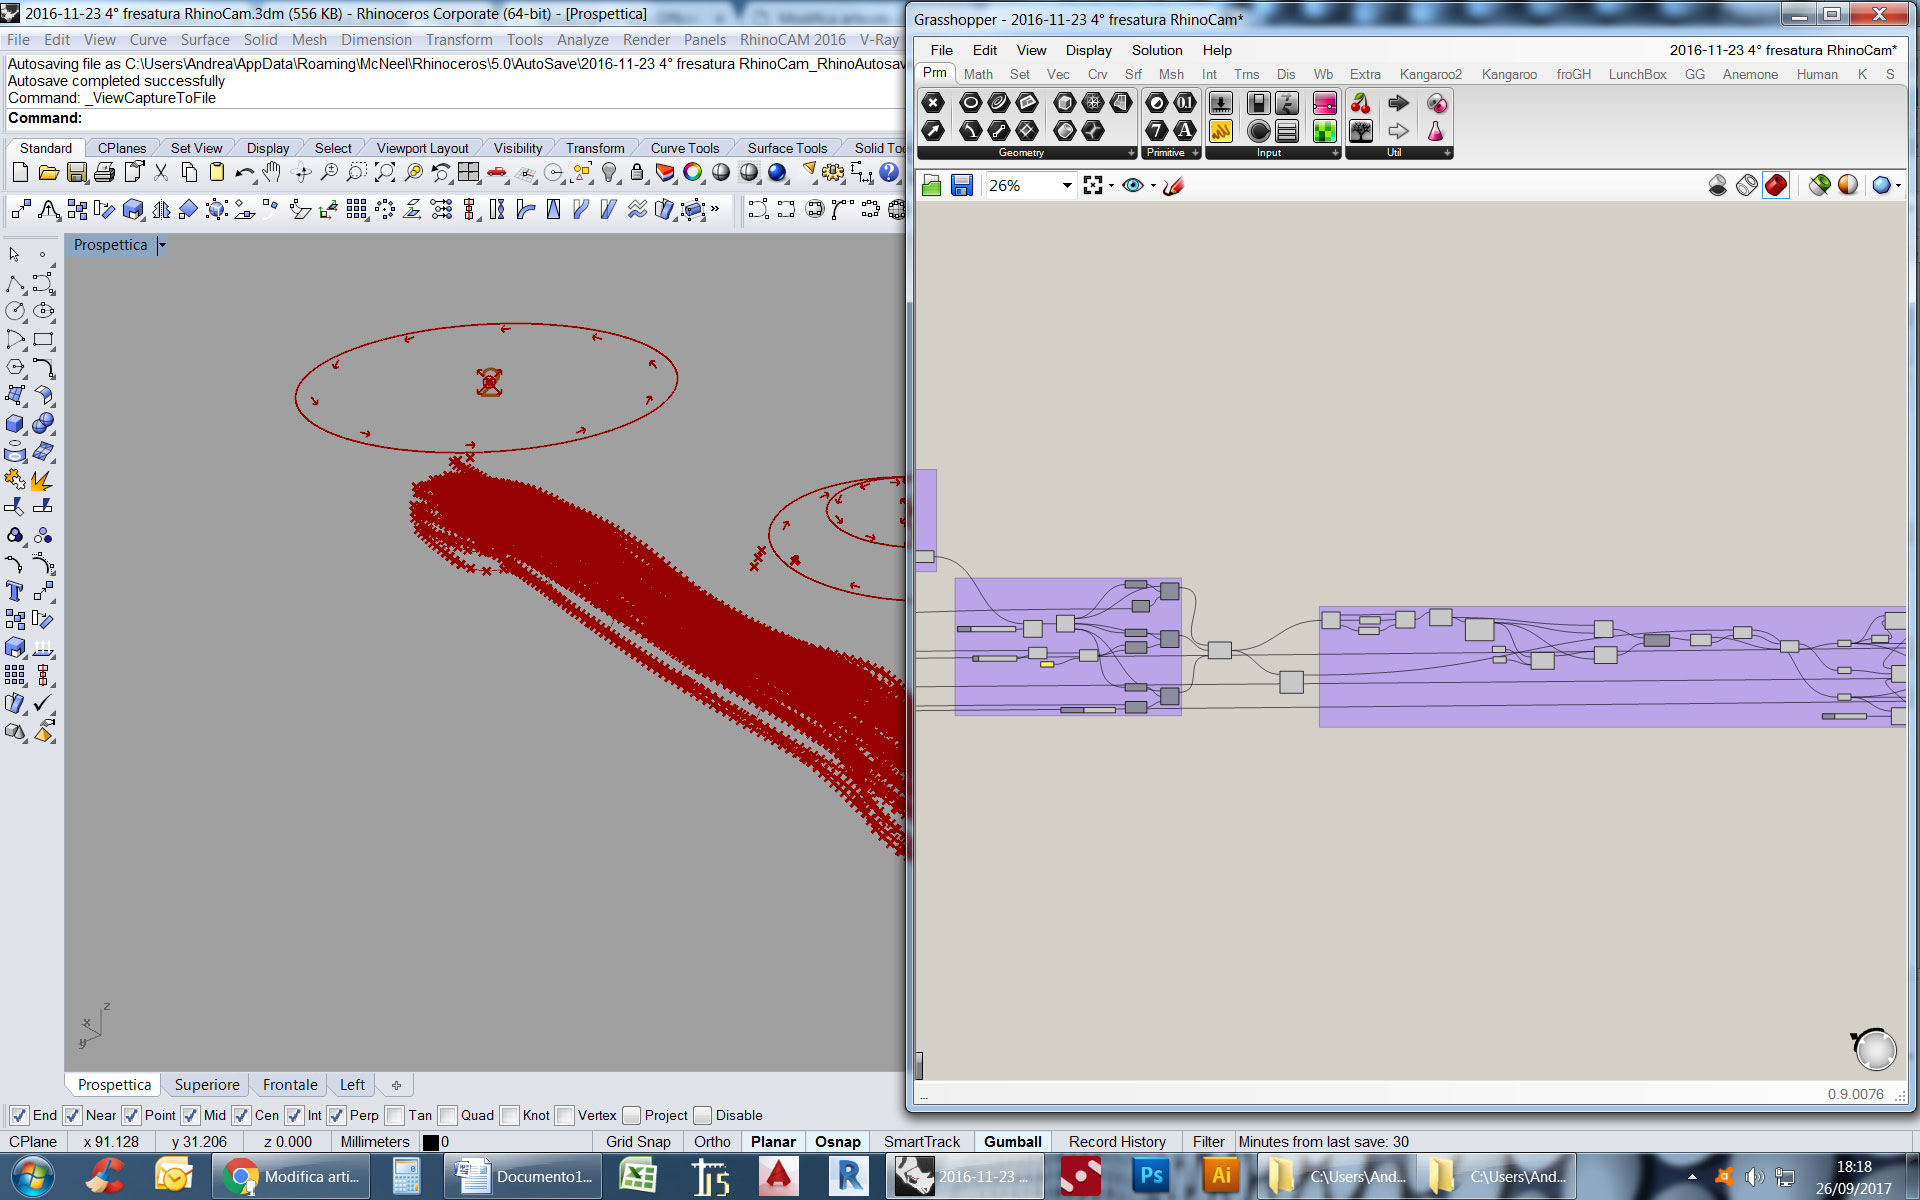
Task: Toggle Grid Snap in status bar
Action: point(638,1142)
